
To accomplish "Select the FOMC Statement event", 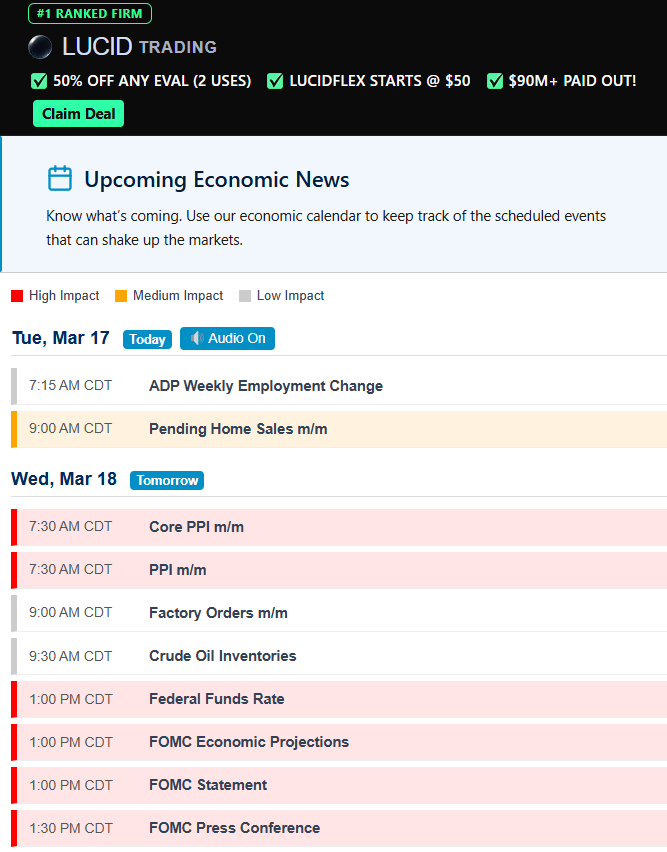I will [x=339, y=785].
